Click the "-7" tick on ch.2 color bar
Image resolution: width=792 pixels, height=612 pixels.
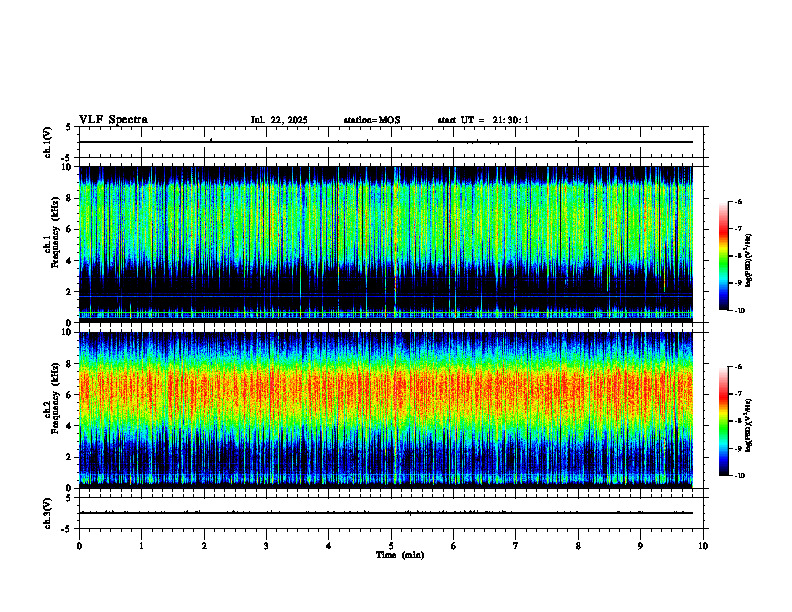tap(738, 394)
